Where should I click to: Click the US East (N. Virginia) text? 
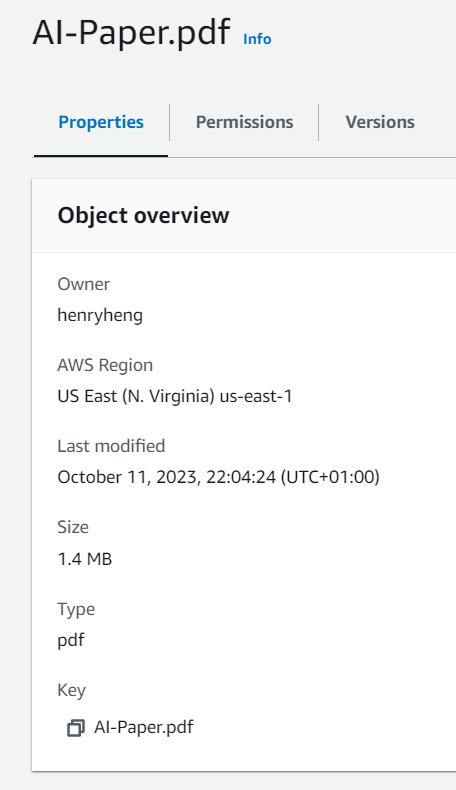click(x=137, y=397)
